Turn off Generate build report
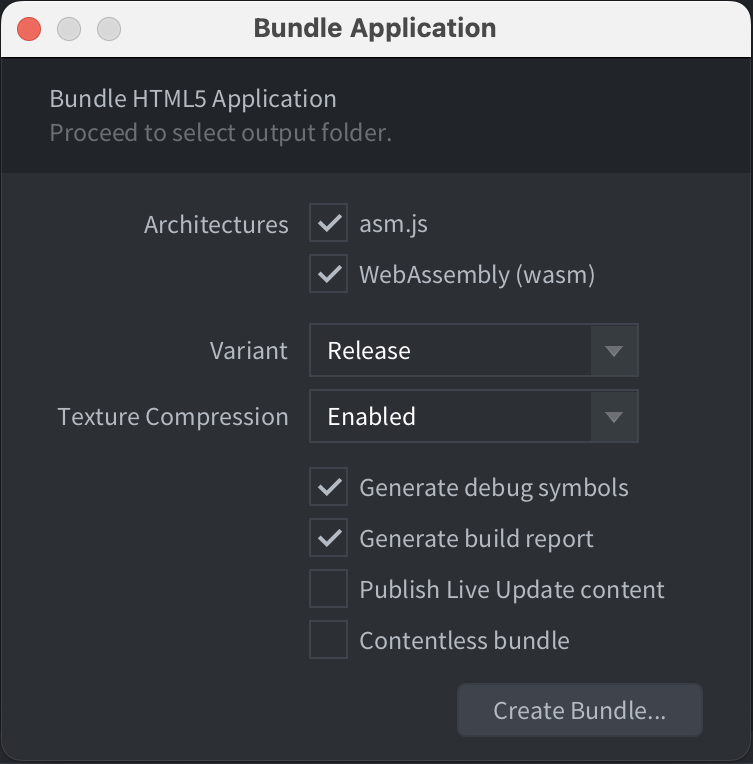The image size is (753, 764). (328, 539)
